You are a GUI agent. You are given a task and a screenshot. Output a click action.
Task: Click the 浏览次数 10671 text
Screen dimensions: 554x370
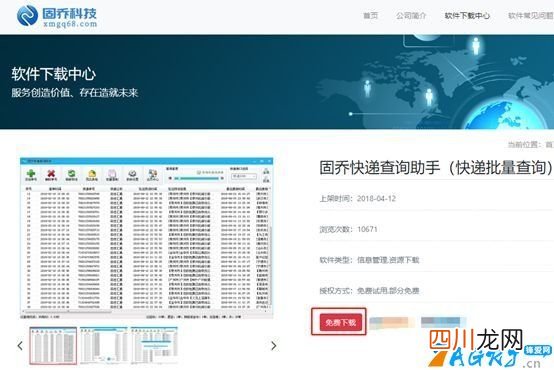click(x=348, y=229)
